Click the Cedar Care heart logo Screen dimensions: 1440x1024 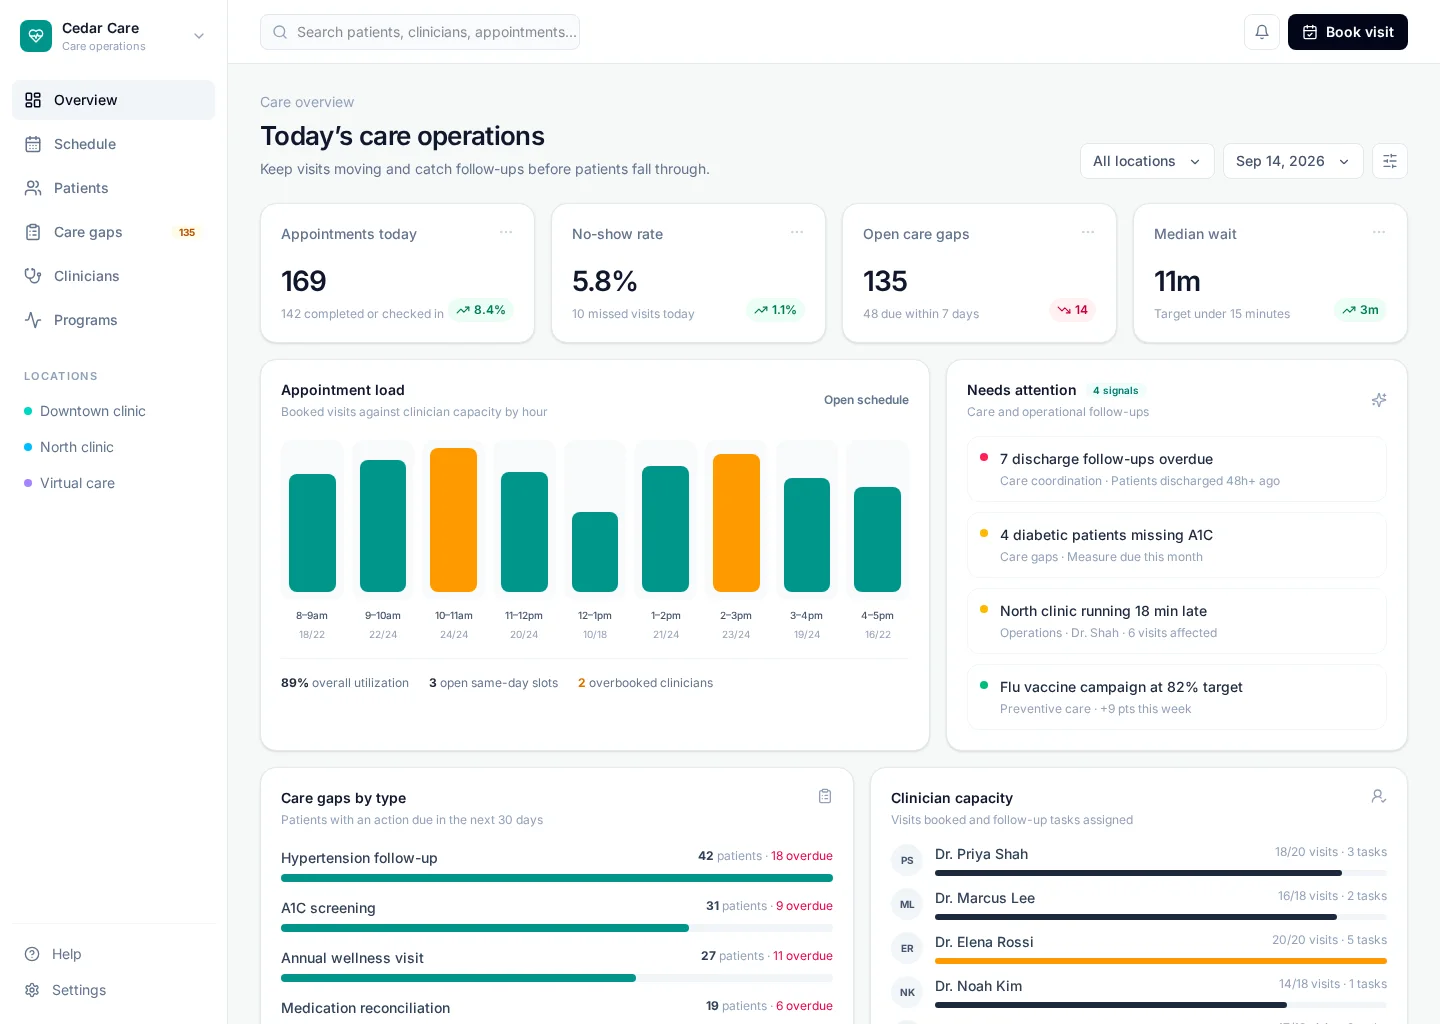[x=36, y=36]
